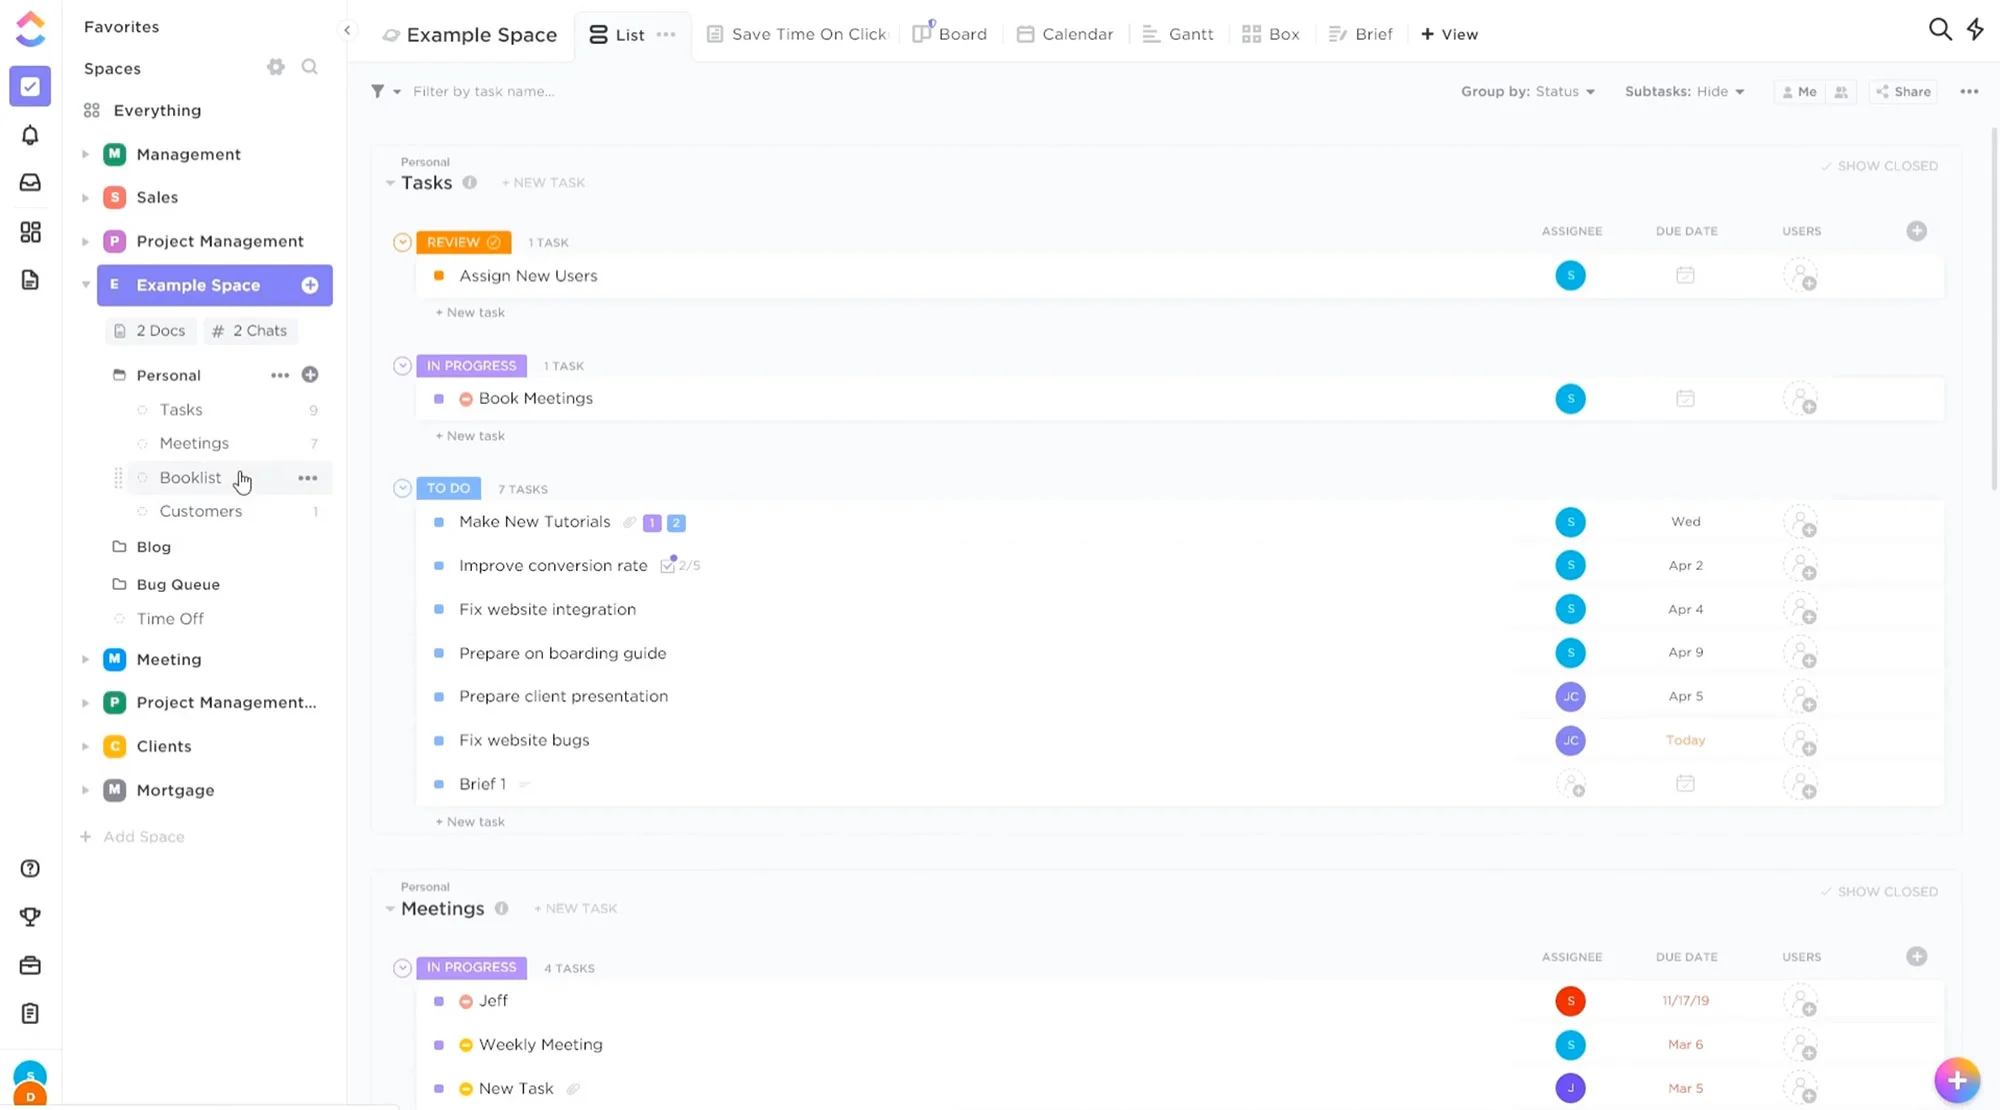The image size is (2000, 1110).
Task: Open the lightning bolt quick actions
Action: click(1975, 30)
